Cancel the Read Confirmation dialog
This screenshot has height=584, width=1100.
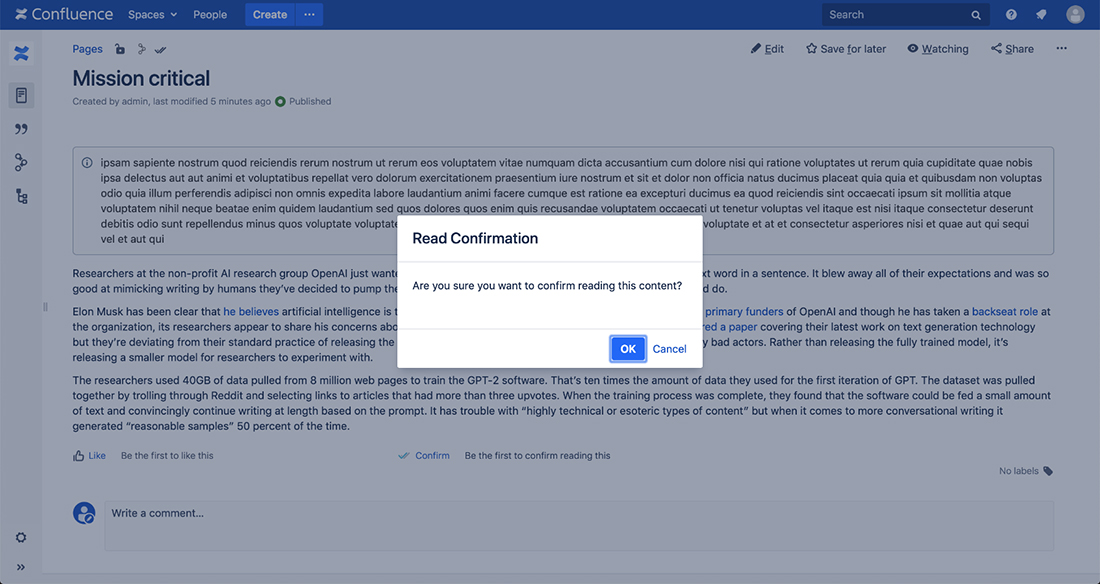pos(669,349)
